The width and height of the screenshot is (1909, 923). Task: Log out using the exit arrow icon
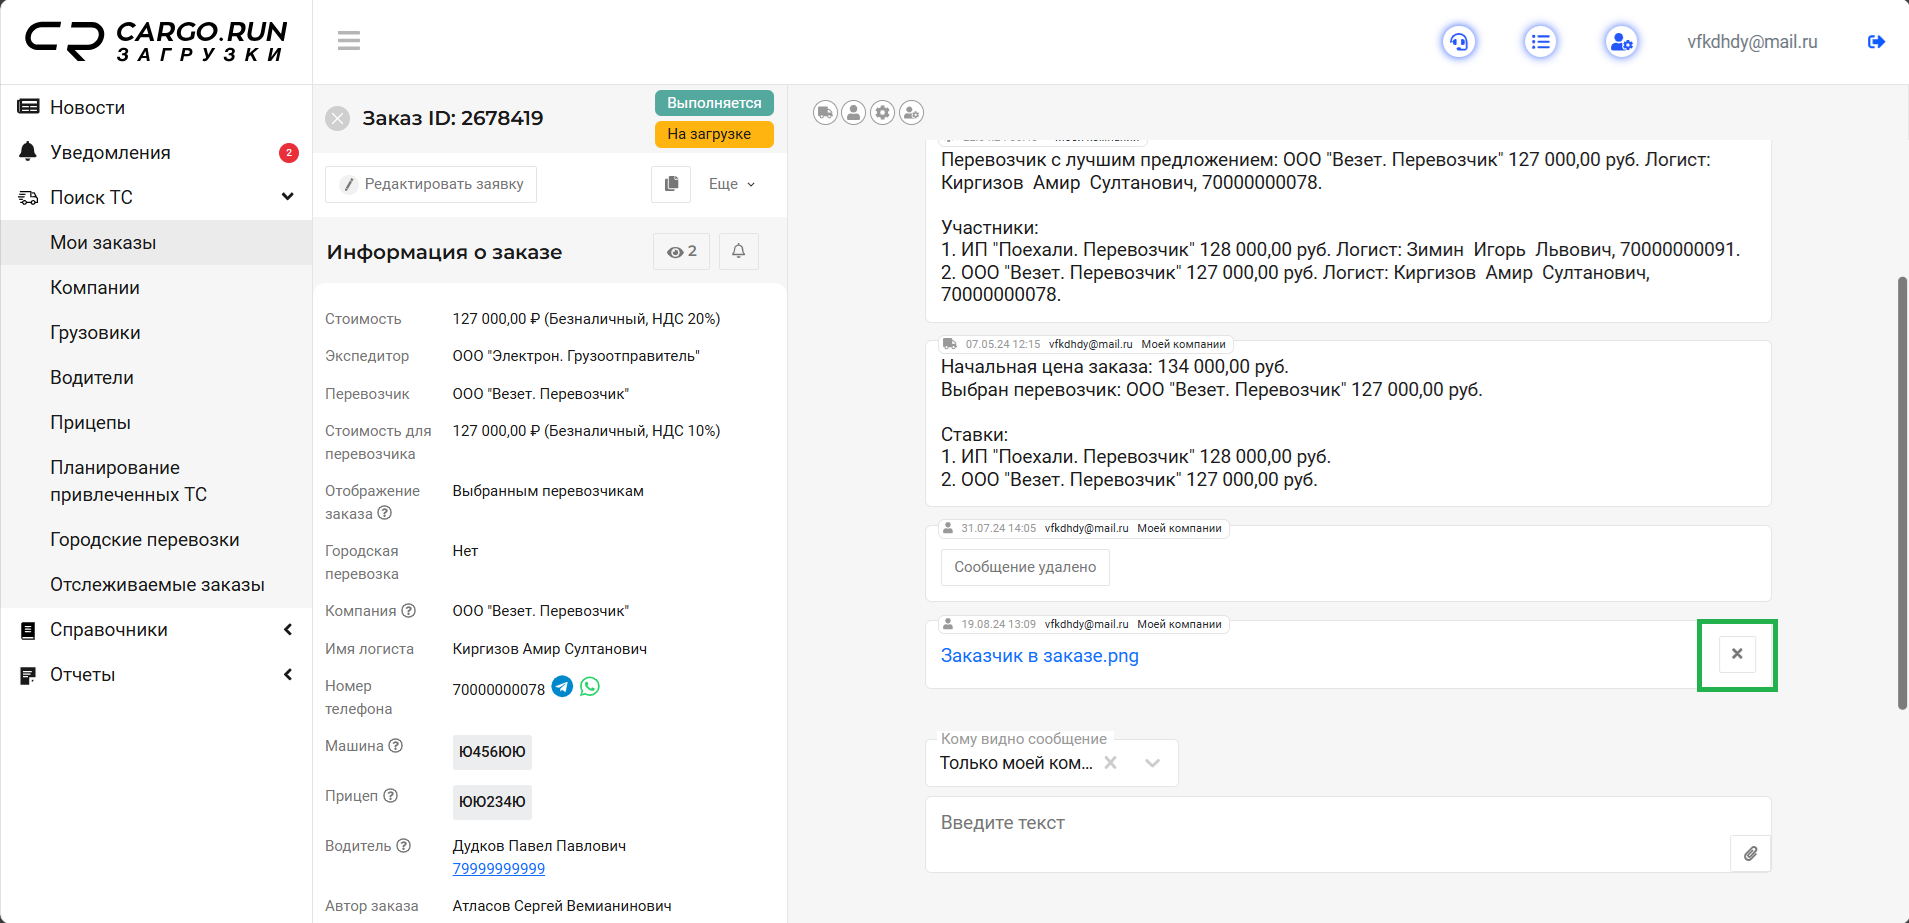tap(1876, 42)
